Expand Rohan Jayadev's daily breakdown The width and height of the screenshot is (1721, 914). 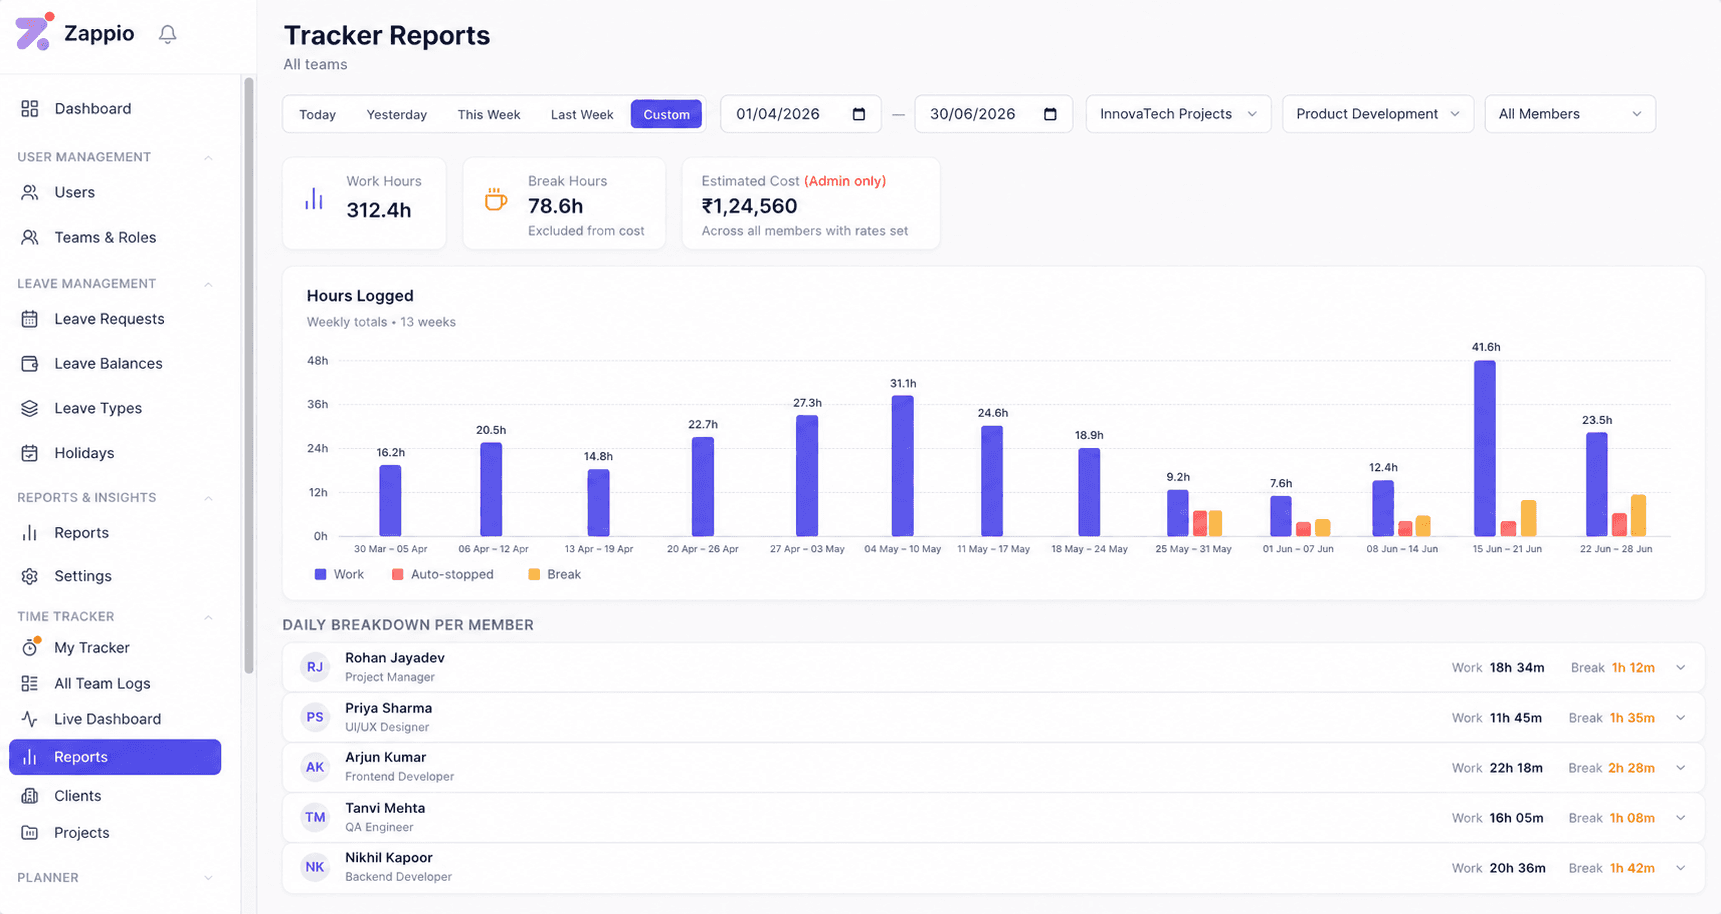click(x=1681, y=668)
